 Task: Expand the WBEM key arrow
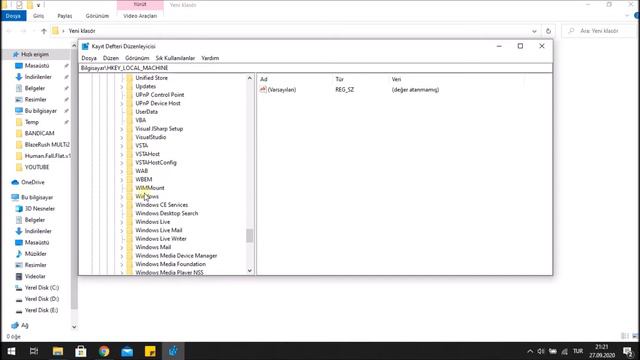122,180
